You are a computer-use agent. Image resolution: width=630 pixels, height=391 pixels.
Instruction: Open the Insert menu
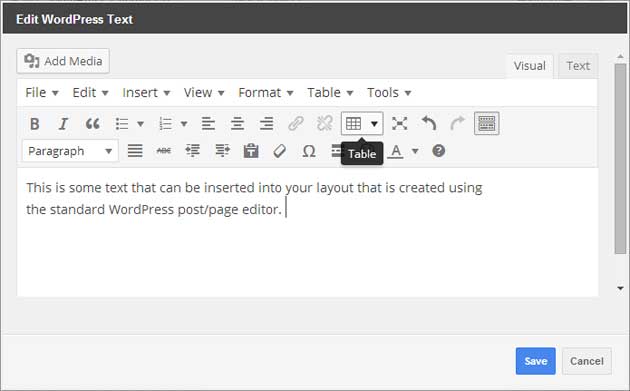click(146, 93)
